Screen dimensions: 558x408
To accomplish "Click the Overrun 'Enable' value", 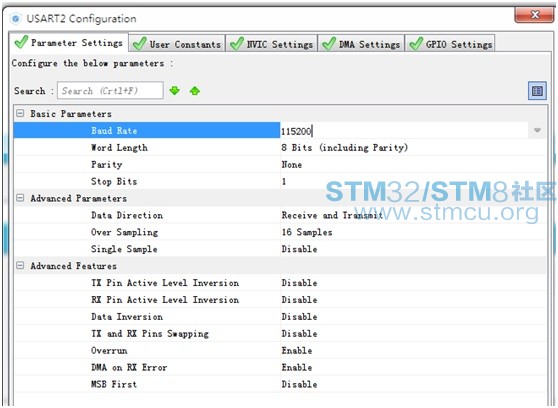I will 297,350.
